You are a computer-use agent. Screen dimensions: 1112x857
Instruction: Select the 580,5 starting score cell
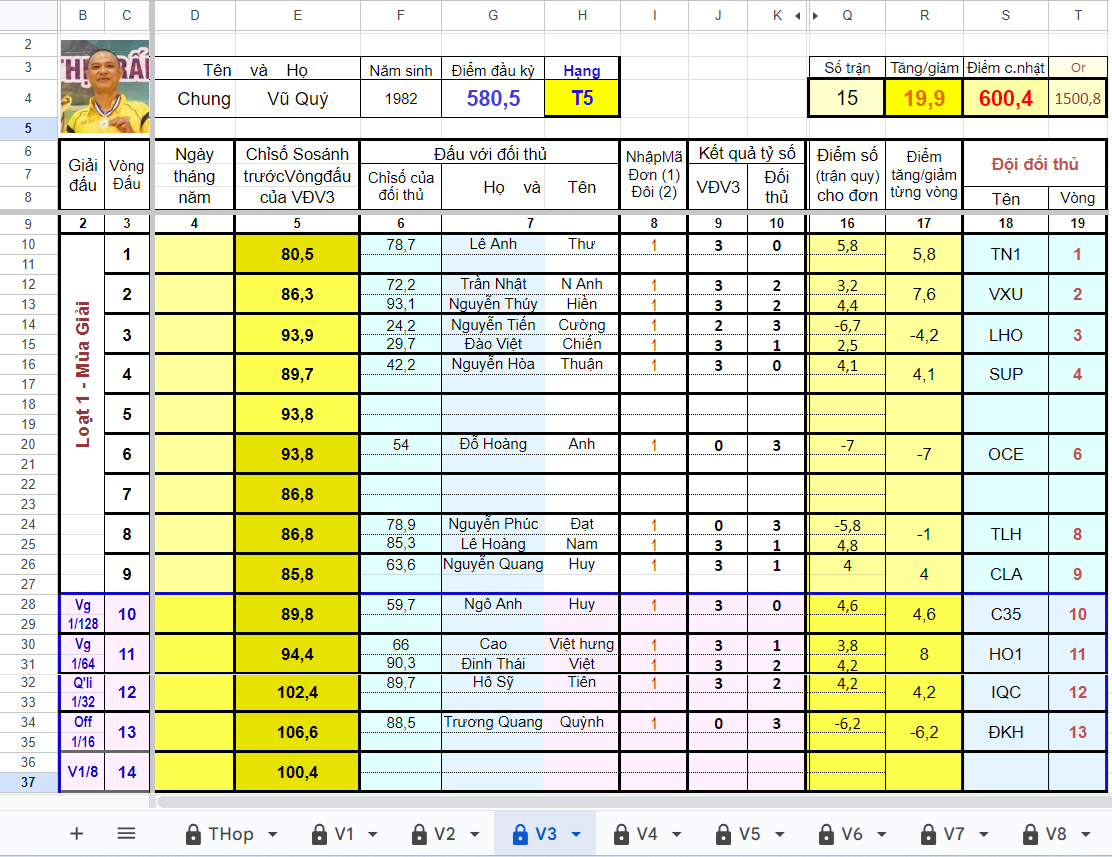tap(493, 99)
